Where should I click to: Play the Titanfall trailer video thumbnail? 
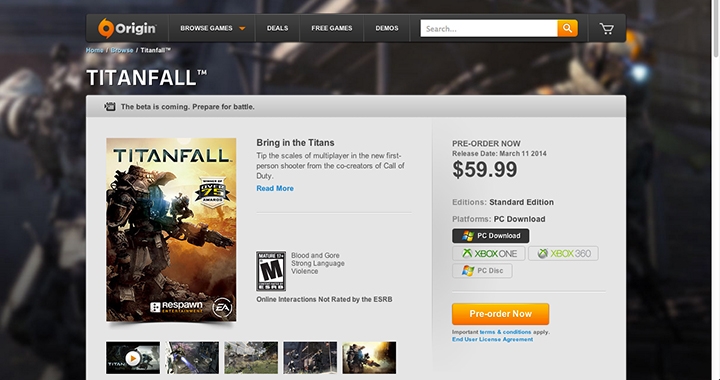pyautogui.click(x=133, y=358)
